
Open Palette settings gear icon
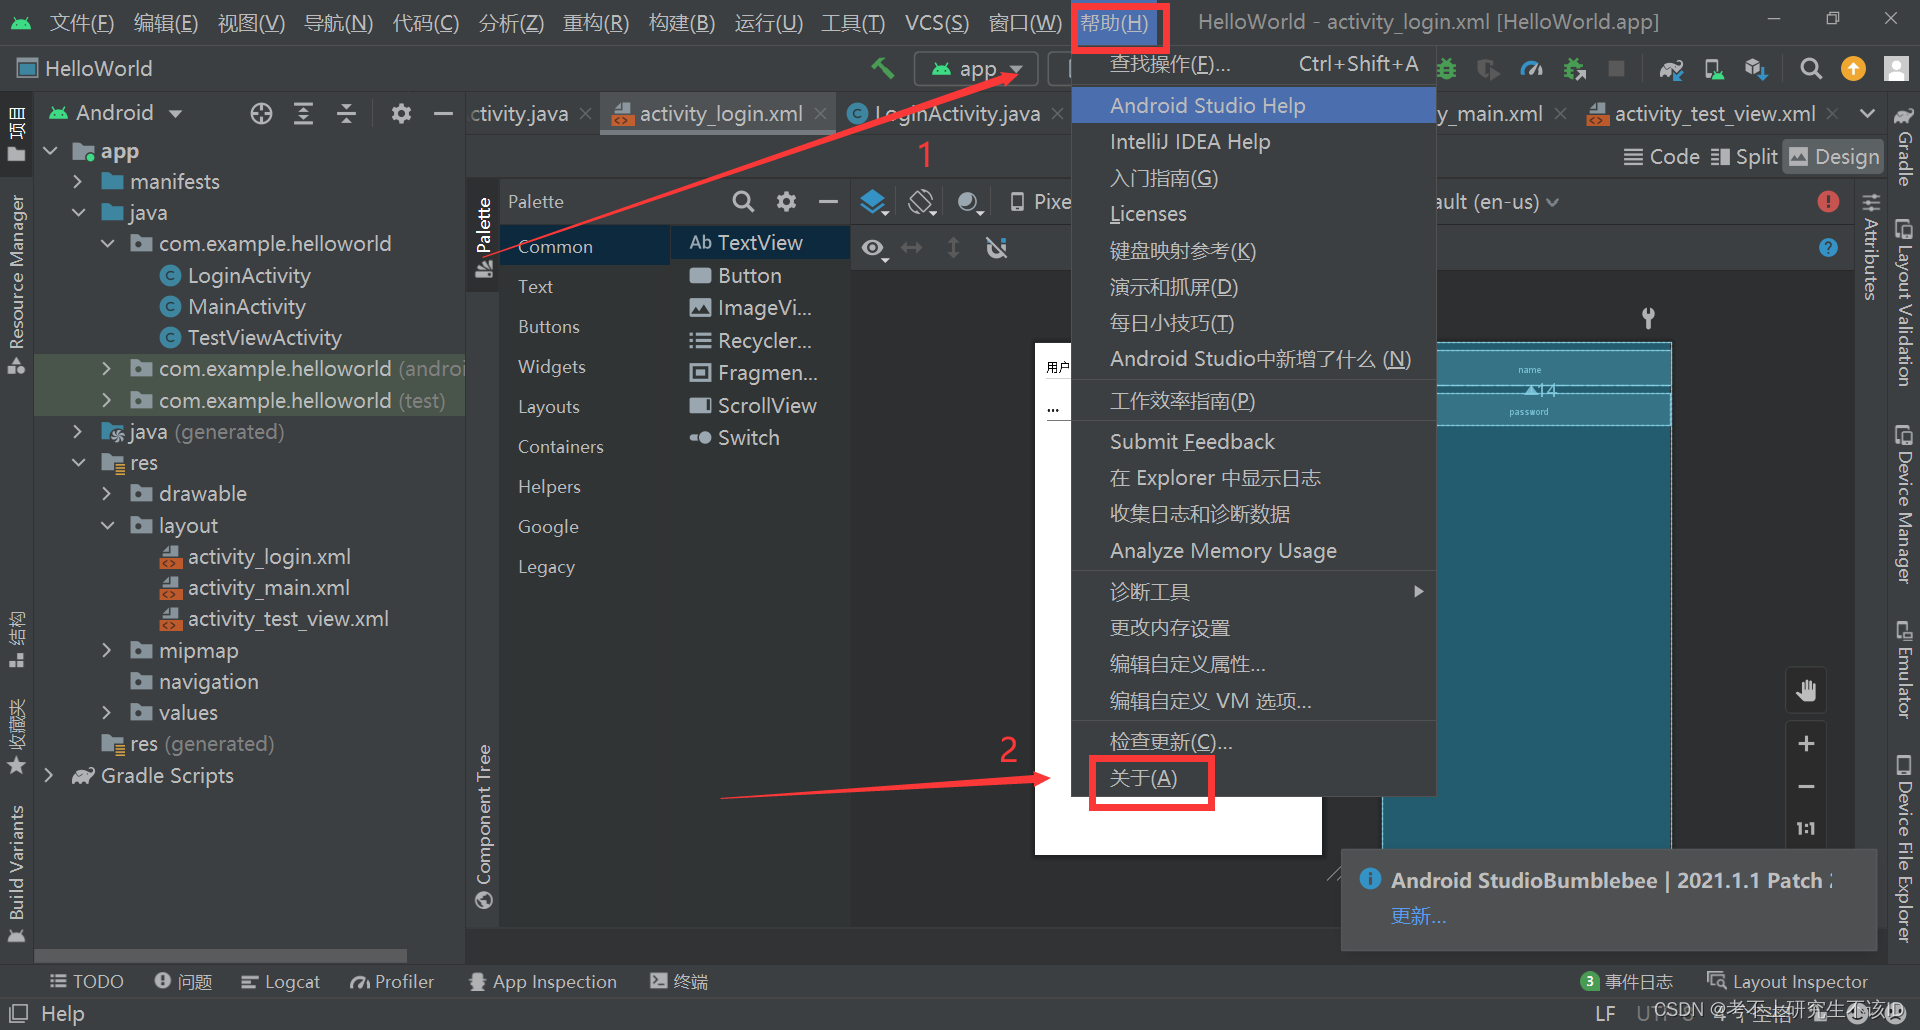[x=787, y=202]
